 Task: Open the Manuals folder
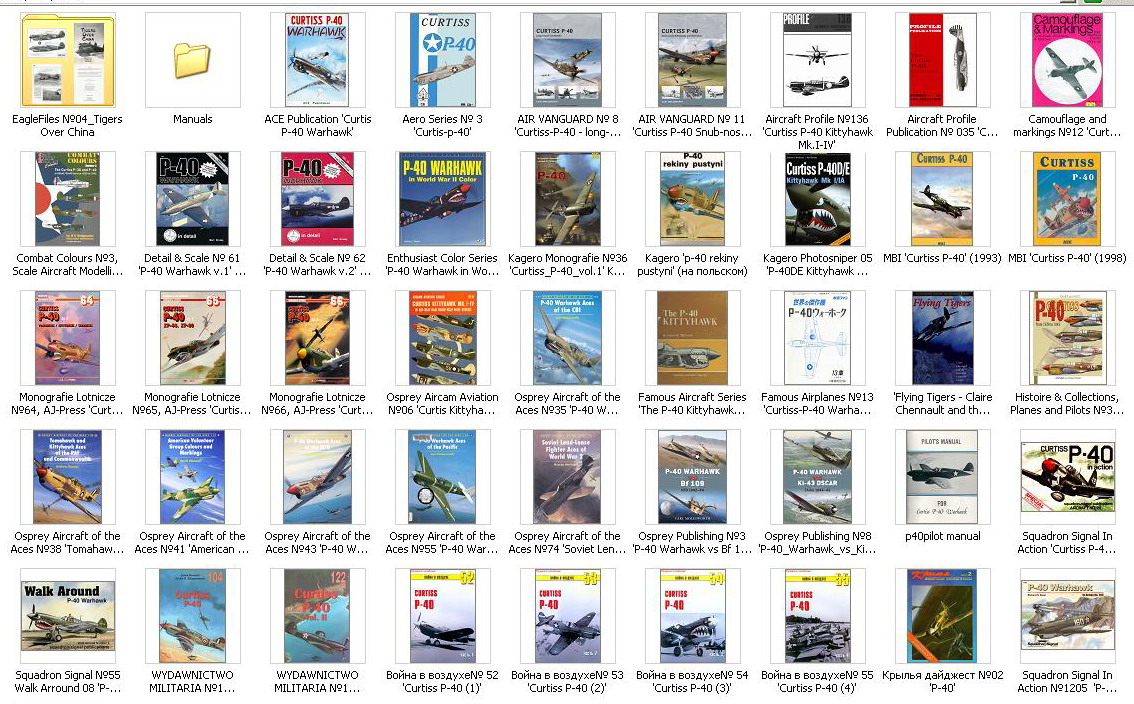tap(192, 62)
